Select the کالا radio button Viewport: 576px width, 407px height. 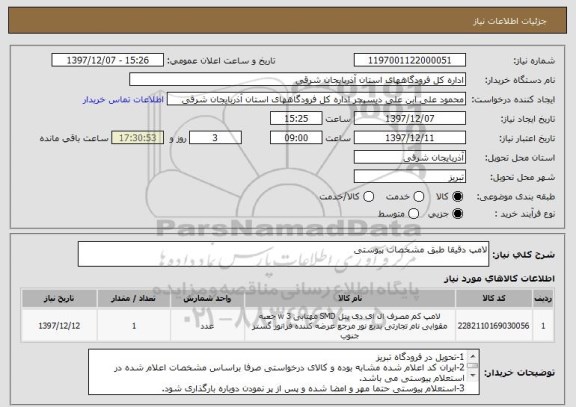click(458, 197)
